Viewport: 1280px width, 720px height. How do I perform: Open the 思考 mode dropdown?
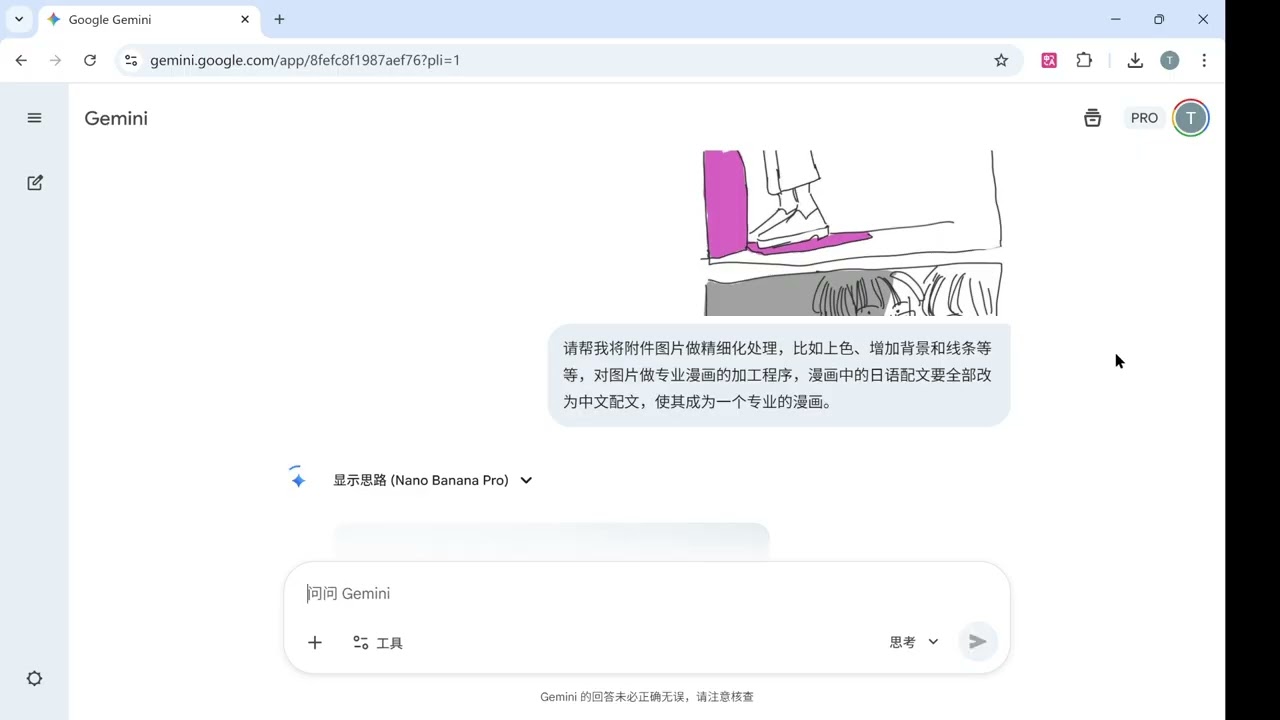pyautogui.click(x=911, y=642)
